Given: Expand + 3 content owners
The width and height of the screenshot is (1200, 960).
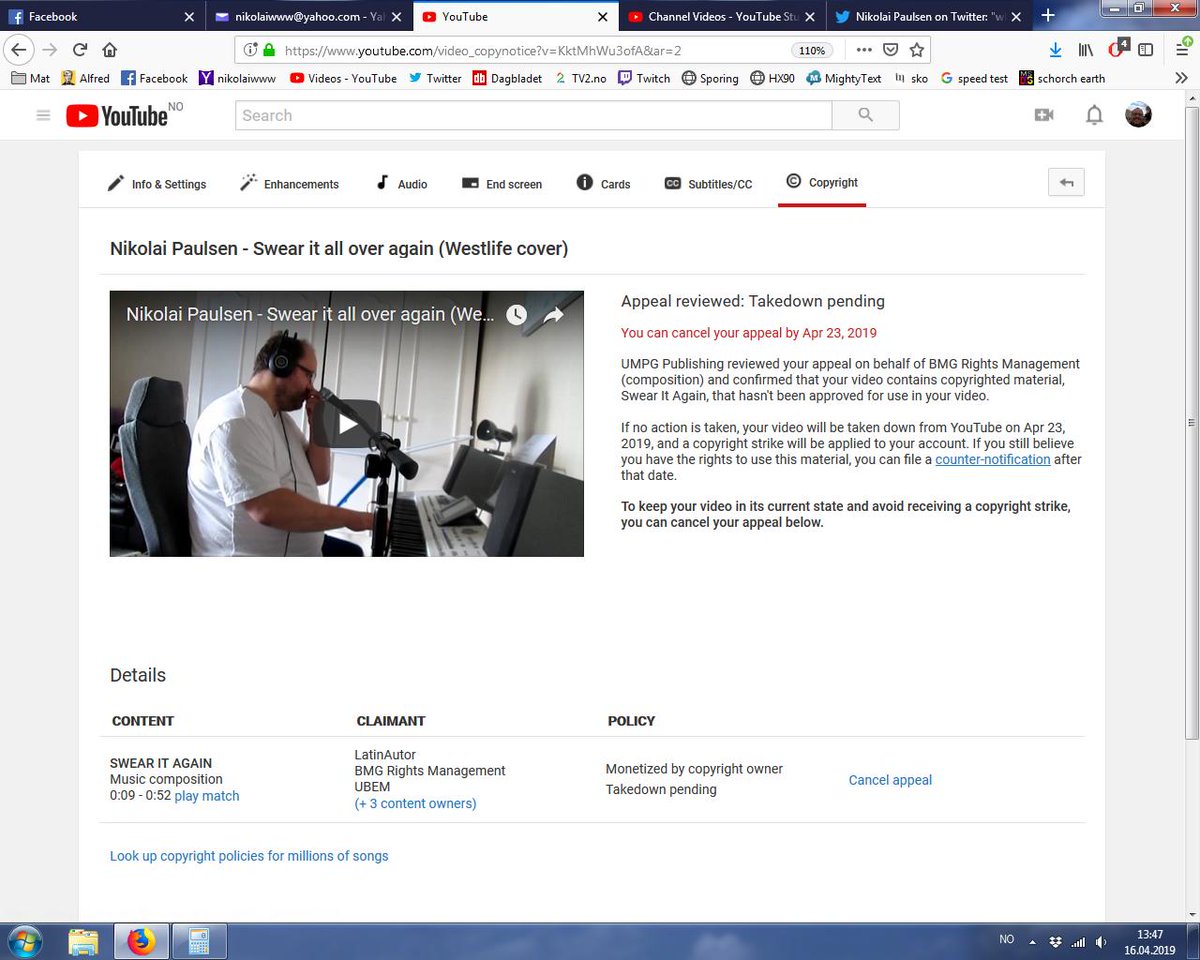Looking at the screenshot, I should (415, 803).
